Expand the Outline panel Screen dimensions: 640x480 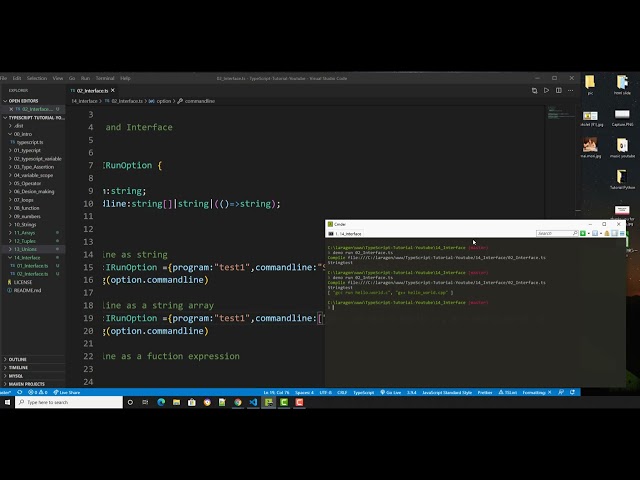point(33,359)
